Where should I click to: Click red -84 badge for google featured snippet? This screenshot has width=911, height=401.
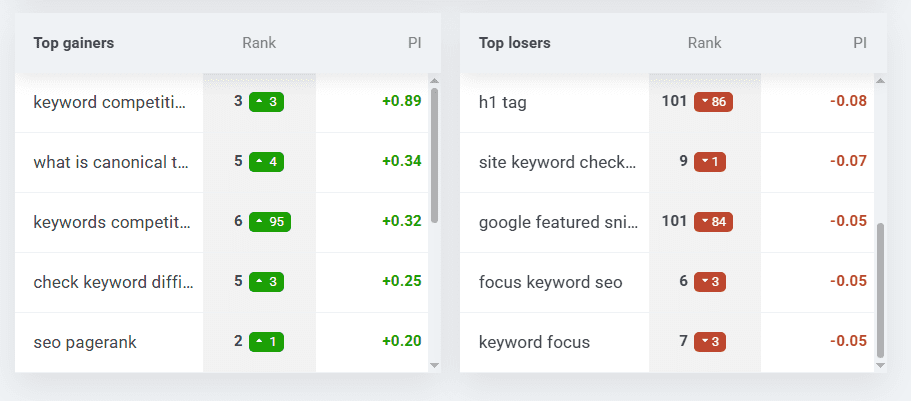pos(712,221)
